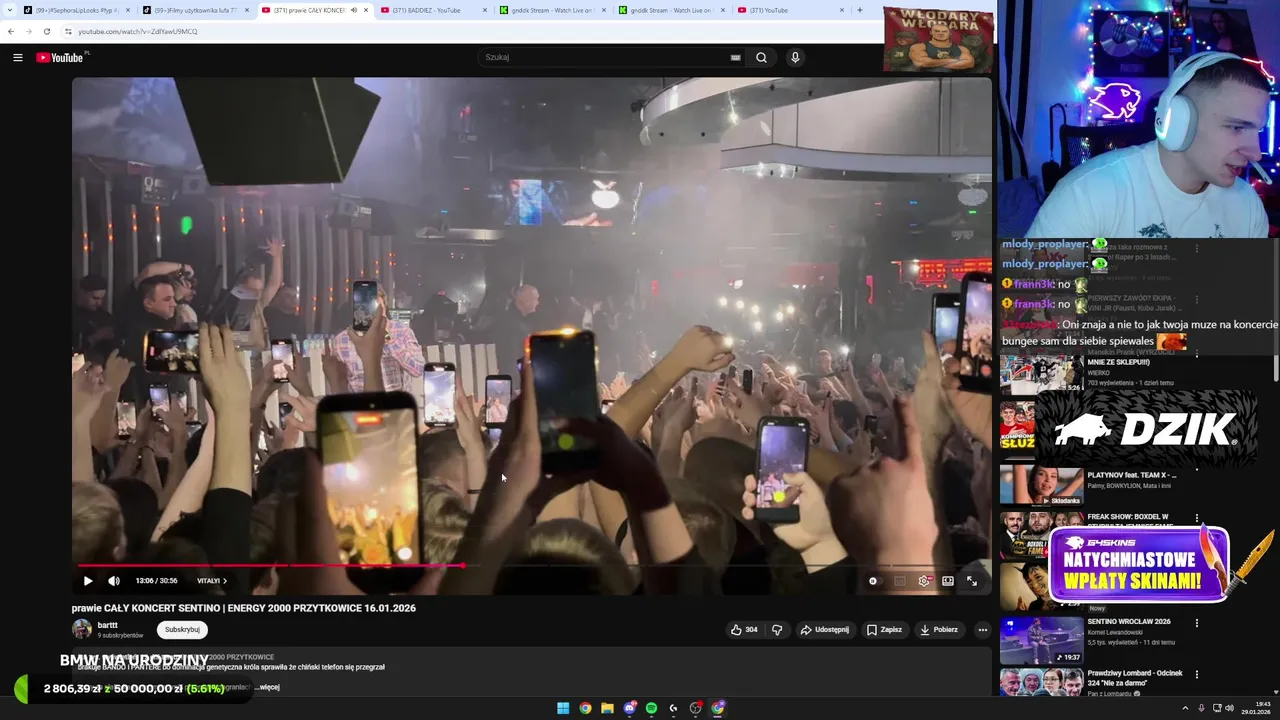Enter fullscreen mode for the video
Viewport: 1280px width, 720px height.
972,581
